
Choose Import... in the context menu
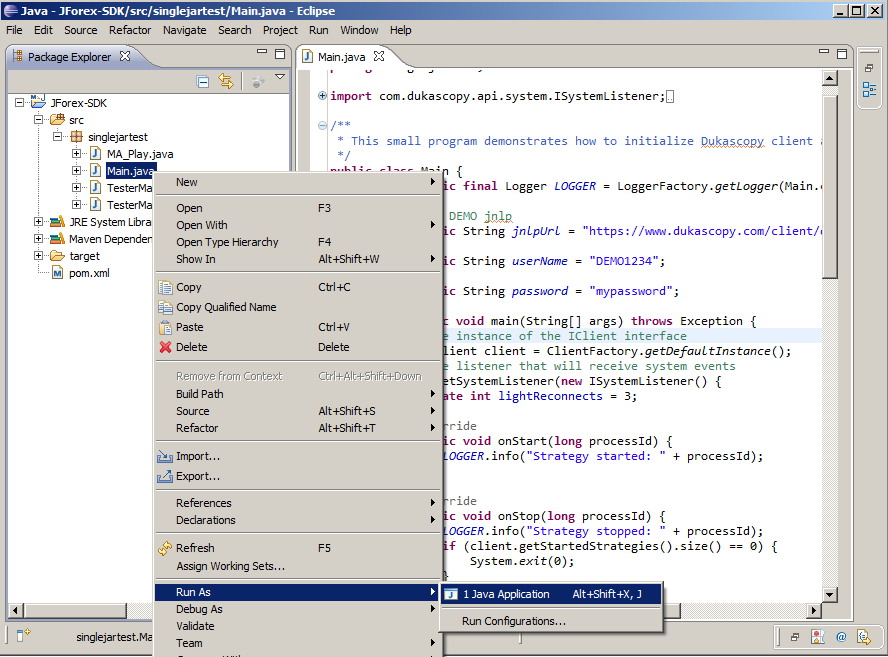pyautogui.click(x=298, y=456)
